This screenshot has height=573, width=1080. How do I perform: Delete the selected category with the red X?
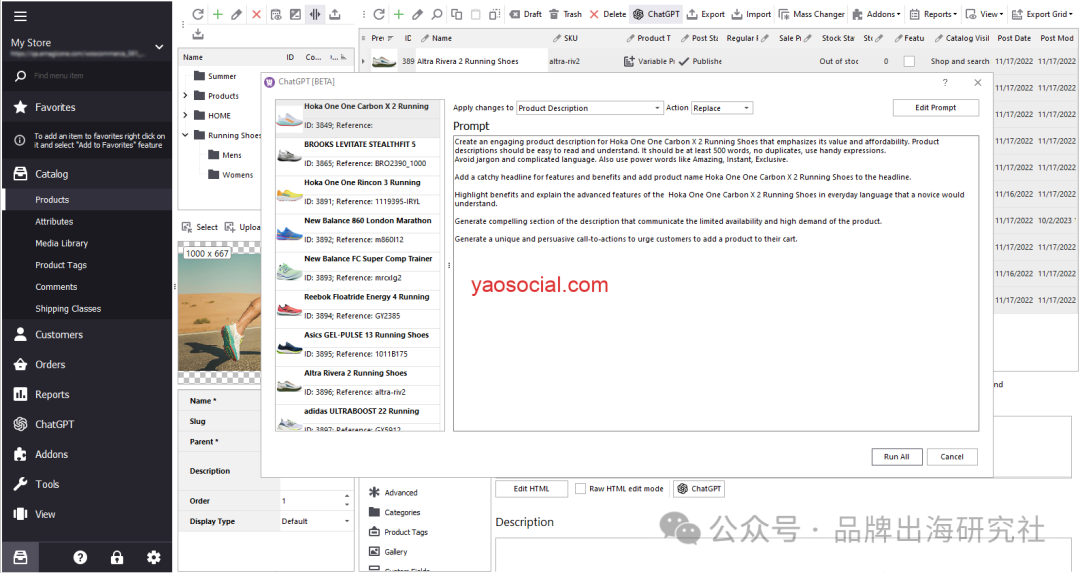(256, 14)
